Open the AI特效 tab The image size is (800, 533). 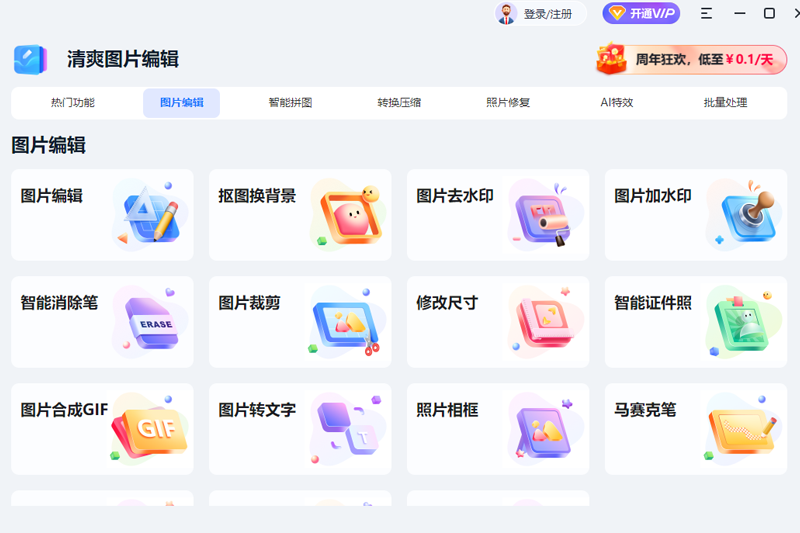pos(617,103)
